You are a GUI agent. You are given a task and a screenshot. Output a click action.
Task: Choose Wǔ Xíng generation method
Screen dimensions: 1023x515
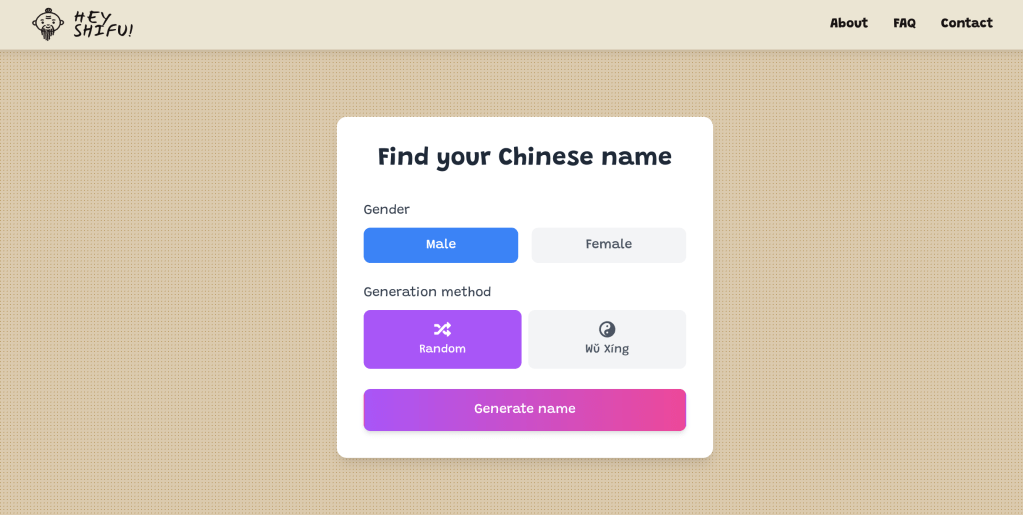(607, 339)
